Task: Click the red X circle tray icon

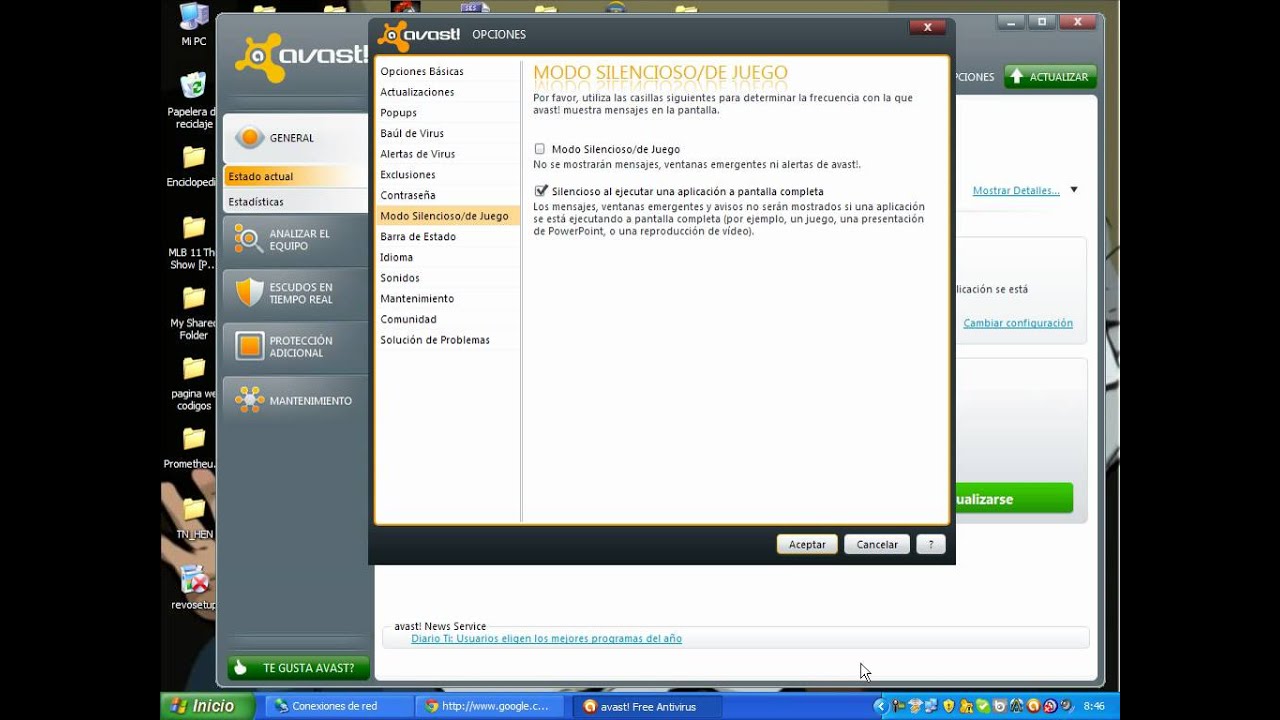Action: coord(1050,706)
